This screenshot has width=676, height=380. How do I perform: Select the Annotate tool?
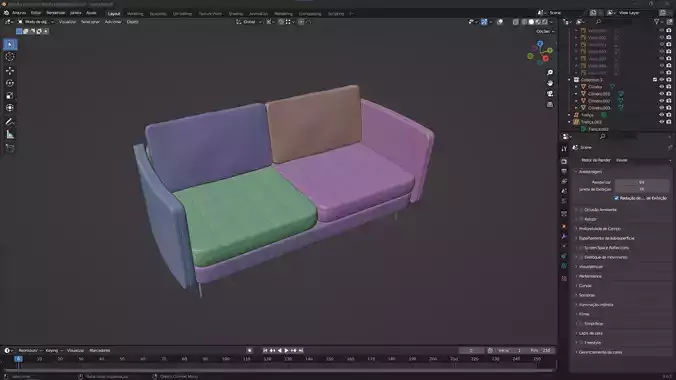[10, 122]
